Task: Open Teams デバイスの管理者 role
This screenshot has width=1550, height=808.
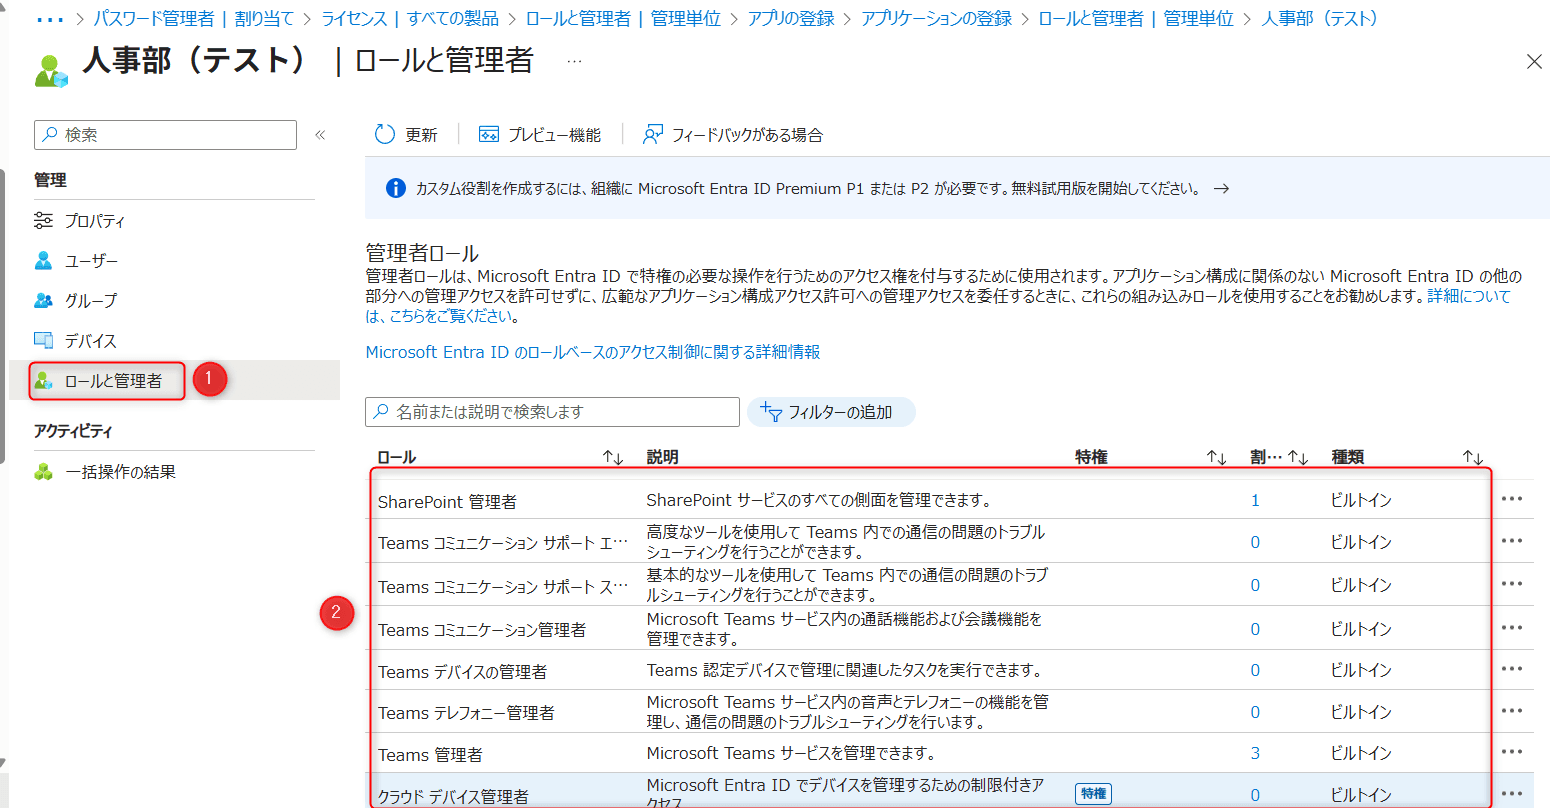Action: pyautogui.click(x=462, y=672)
